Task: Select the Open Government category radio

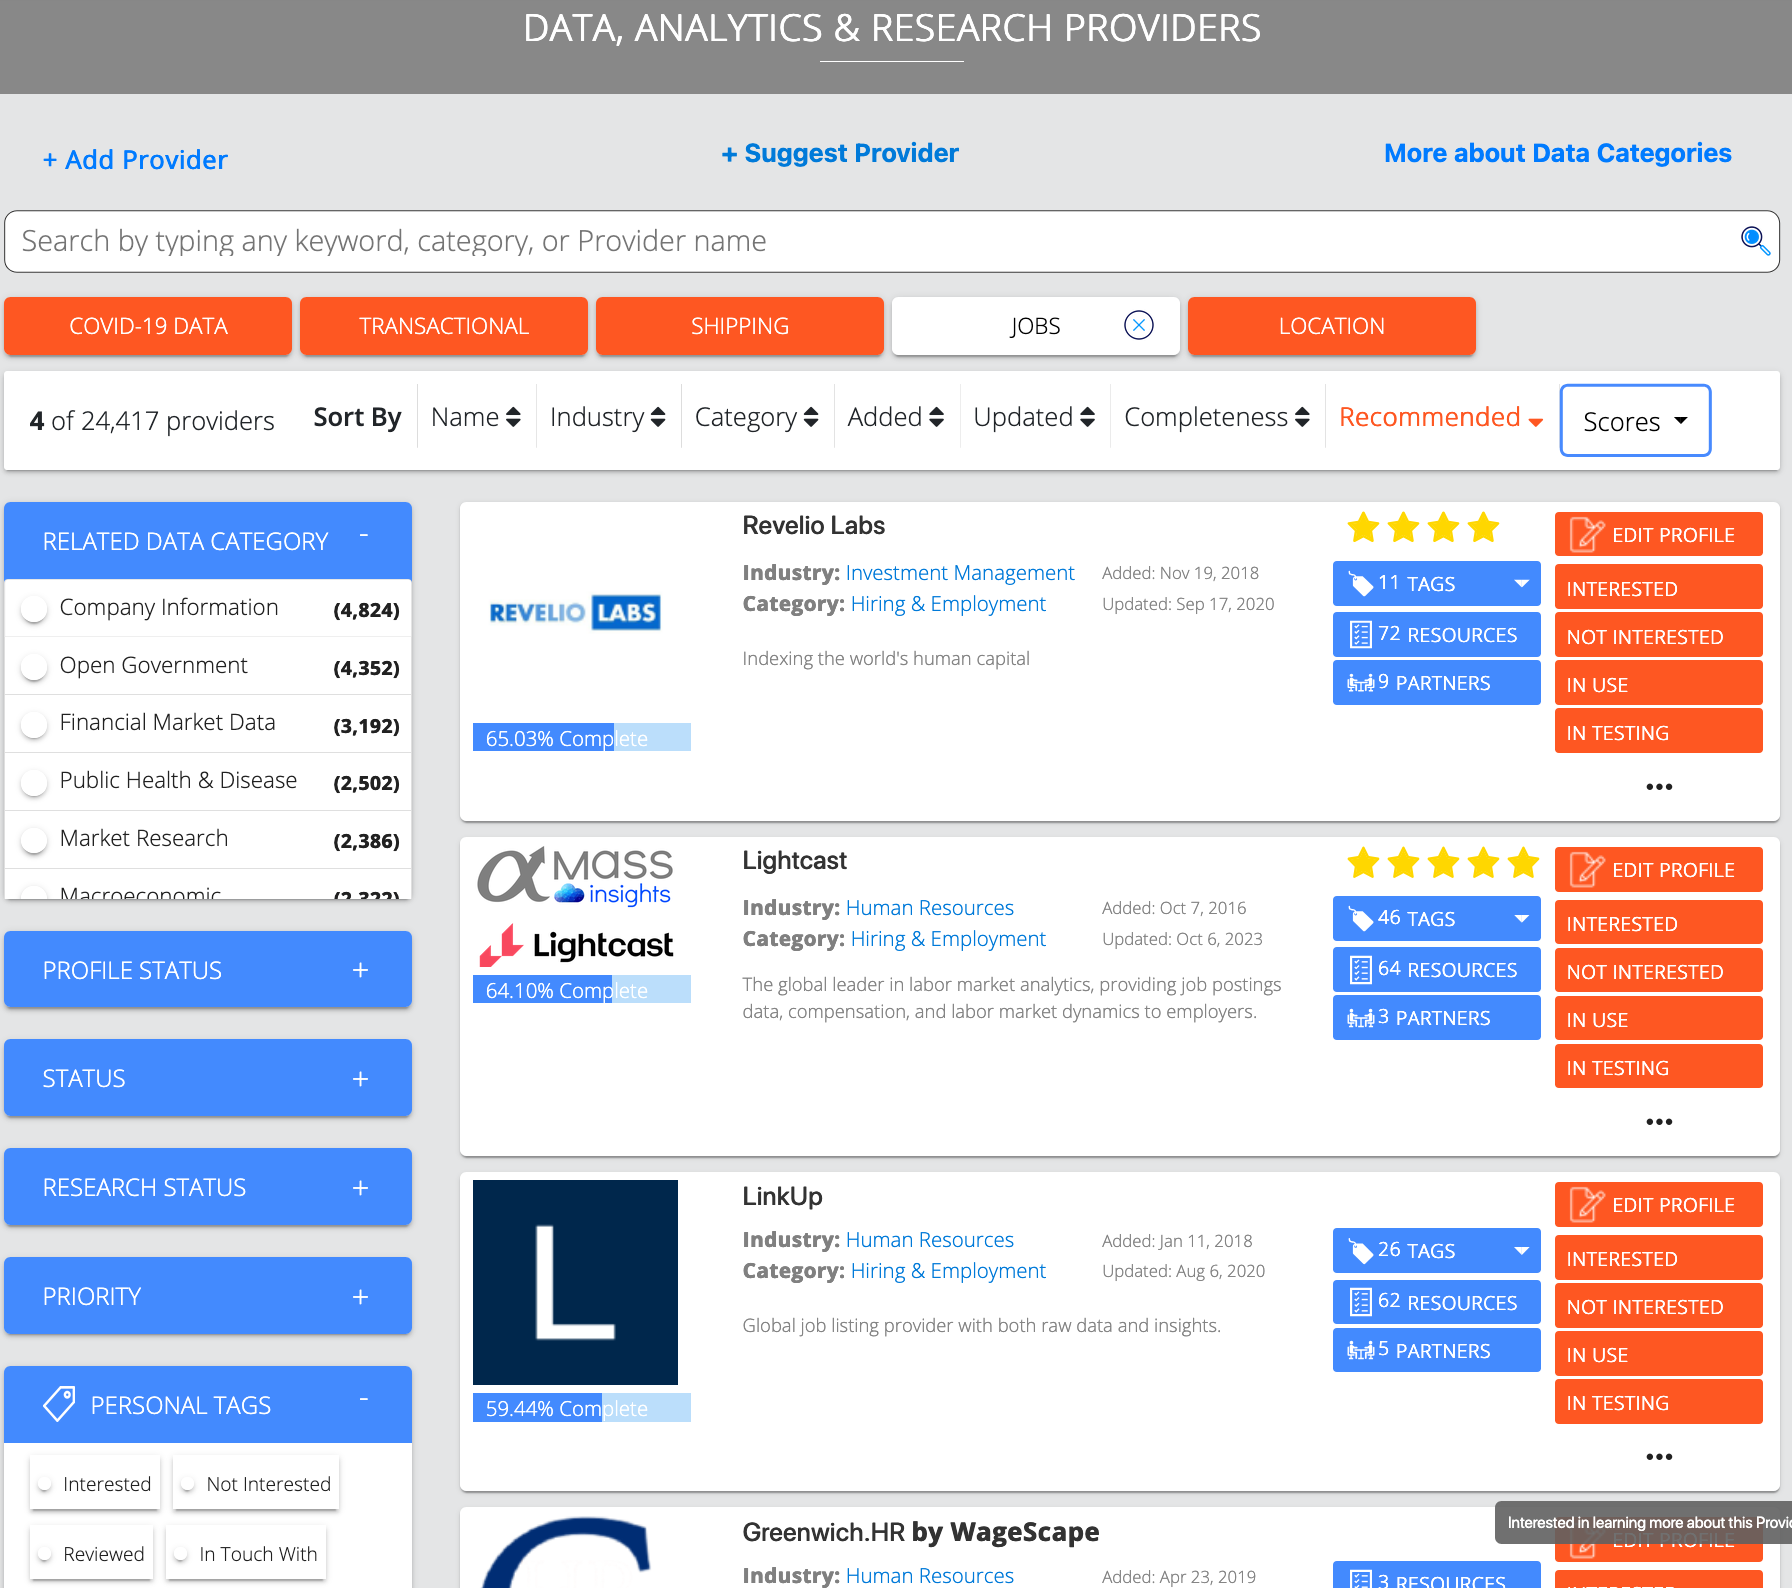Action: [34, 666]
